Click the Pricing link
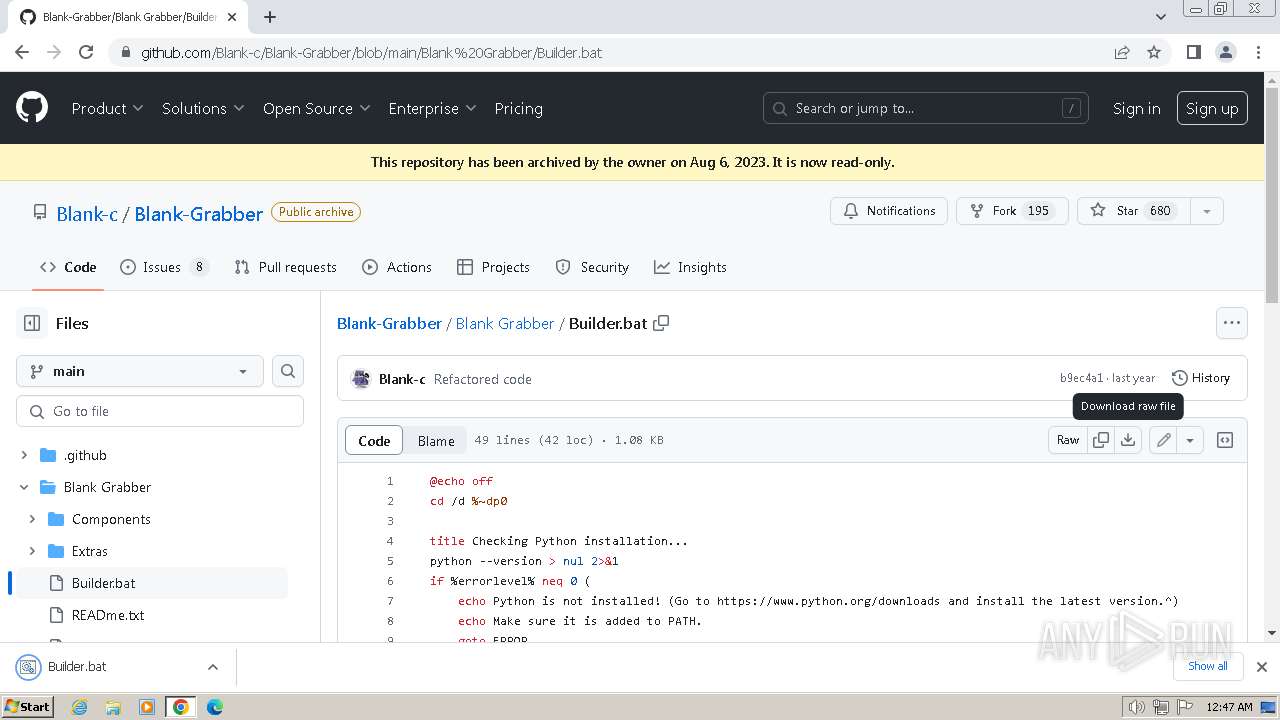This screenshot has width=1280, height=720. [x=518, y=108]
